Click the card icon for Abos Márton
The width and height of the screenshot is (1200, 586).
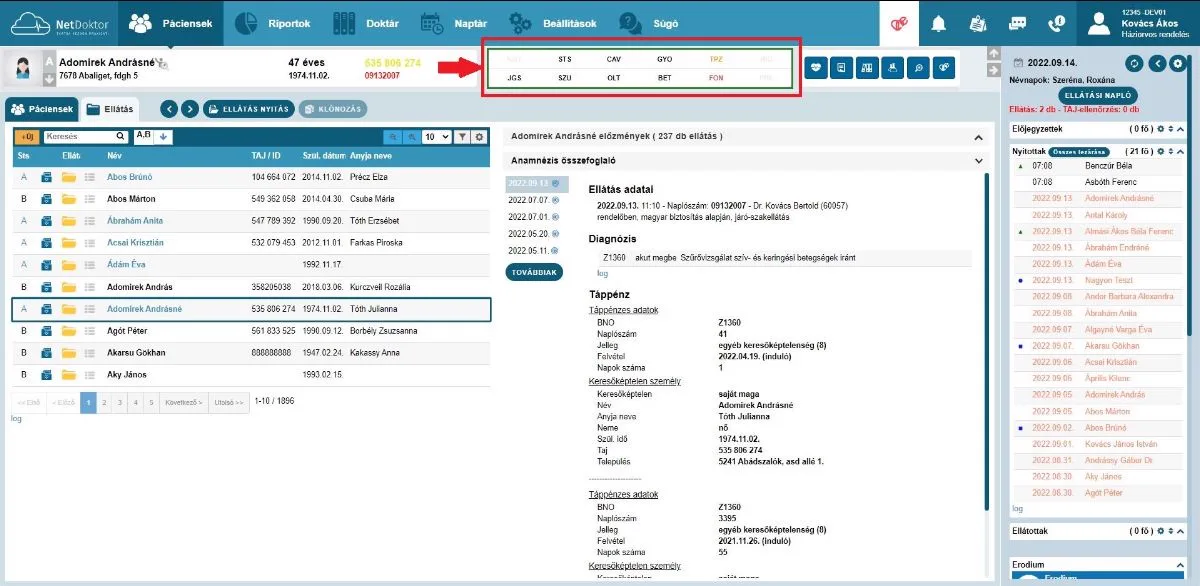(47, 199)
